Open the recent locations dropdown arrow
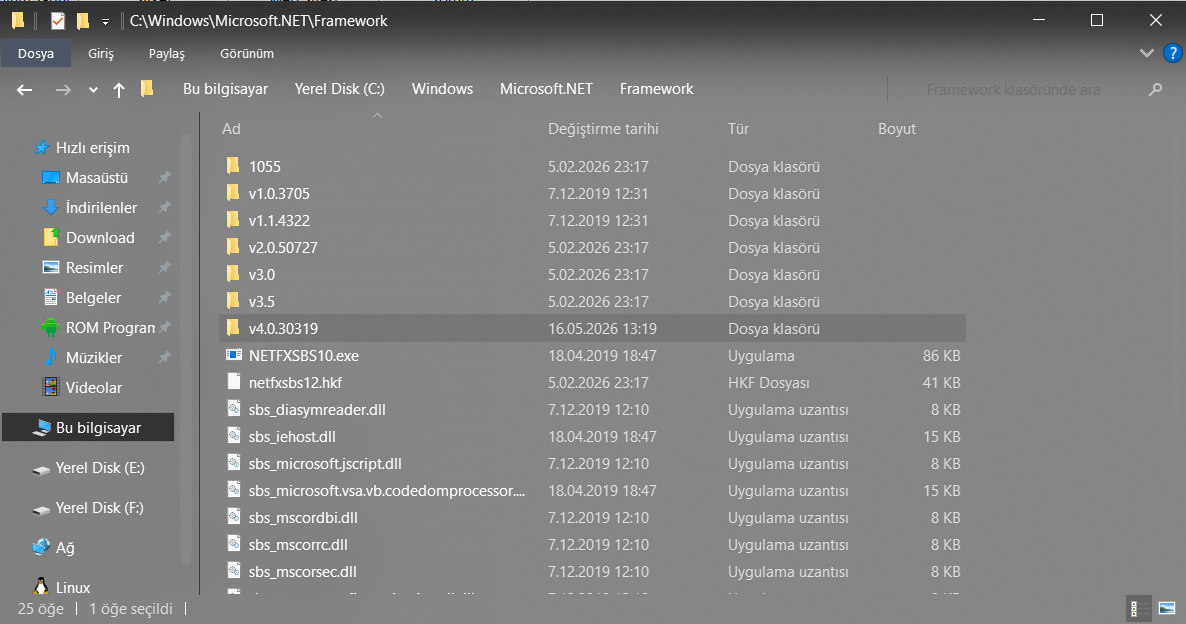This screenshot has height=624, width=1186. click(93, 90)
